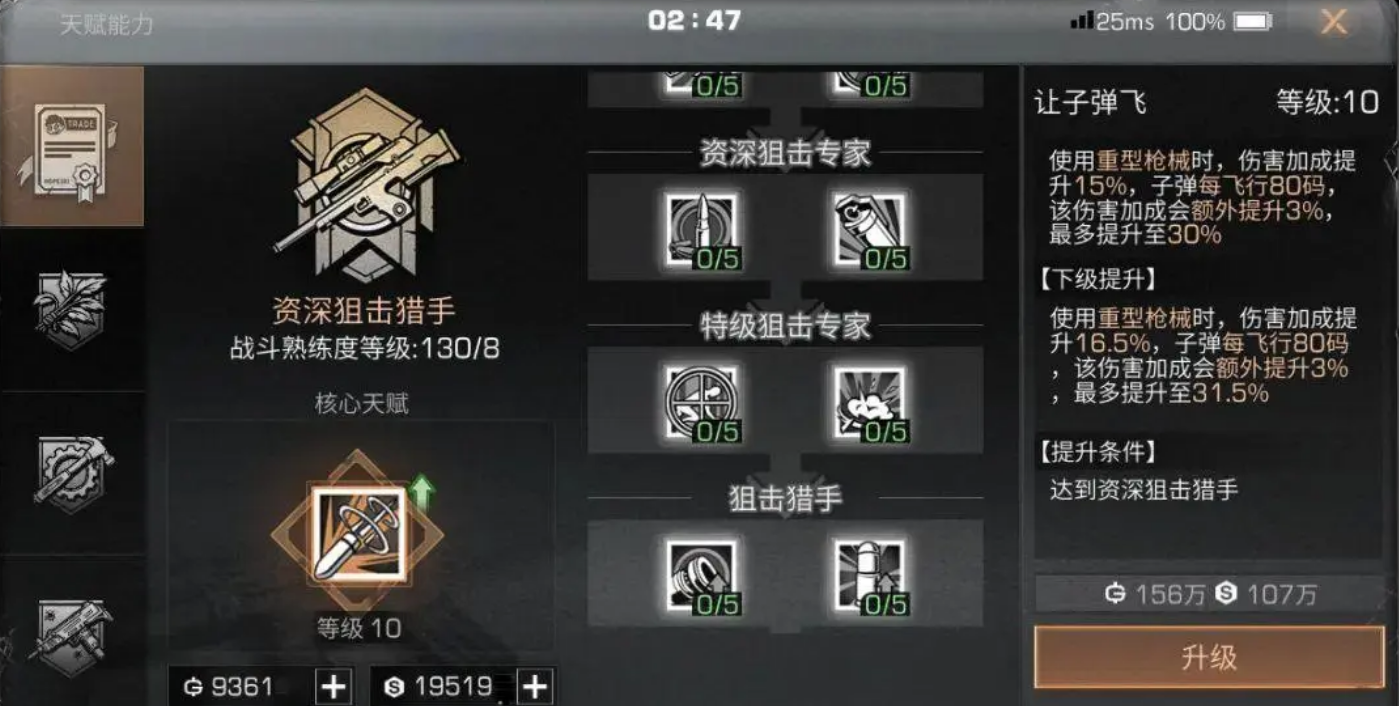Close the talent window with X
Viewport: 1399px width, 706px height.
(1334, 21)
